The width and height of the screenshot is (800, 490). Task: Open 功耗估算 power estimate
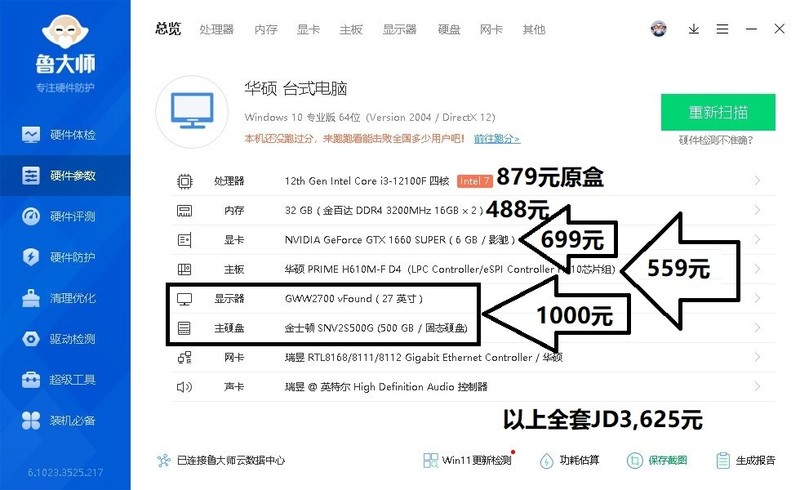569,460
